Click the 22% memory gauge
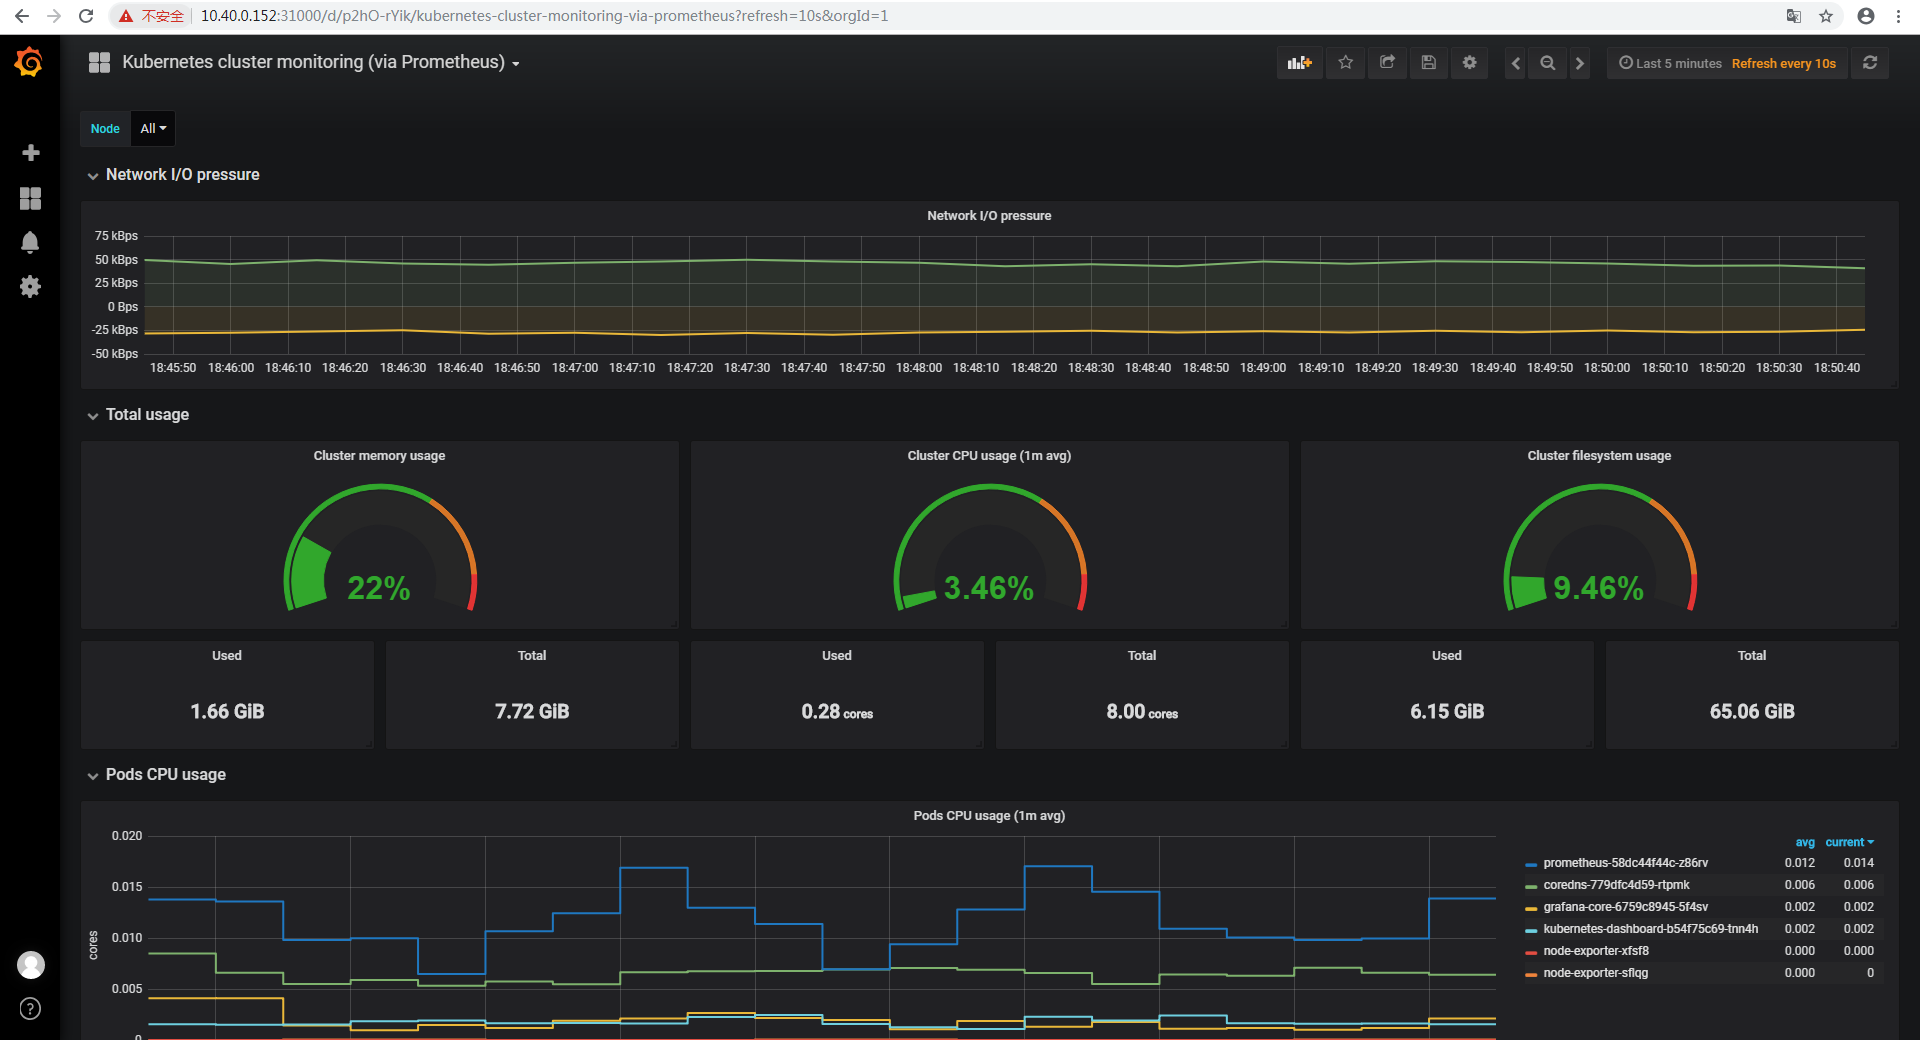Viewport: 1920px width, 1040px height. point(380,548)
